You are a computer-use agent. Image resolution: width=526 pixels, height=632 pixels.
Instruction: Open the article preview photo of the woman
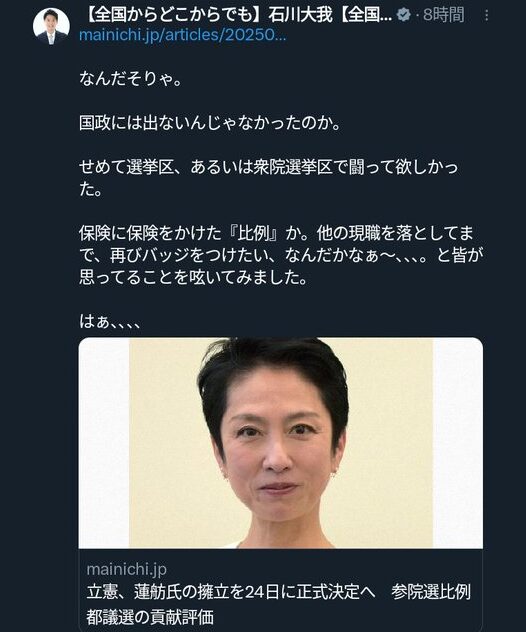click(281, 443)
